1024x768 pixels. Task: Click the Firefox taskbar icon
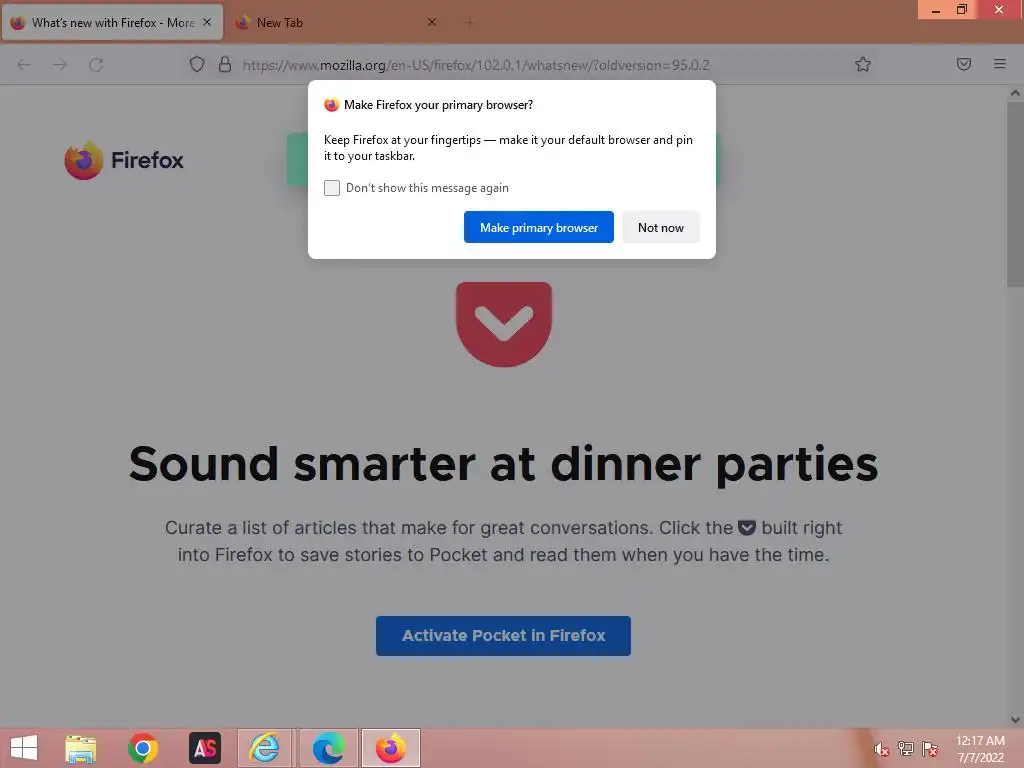tap(391, 748)
